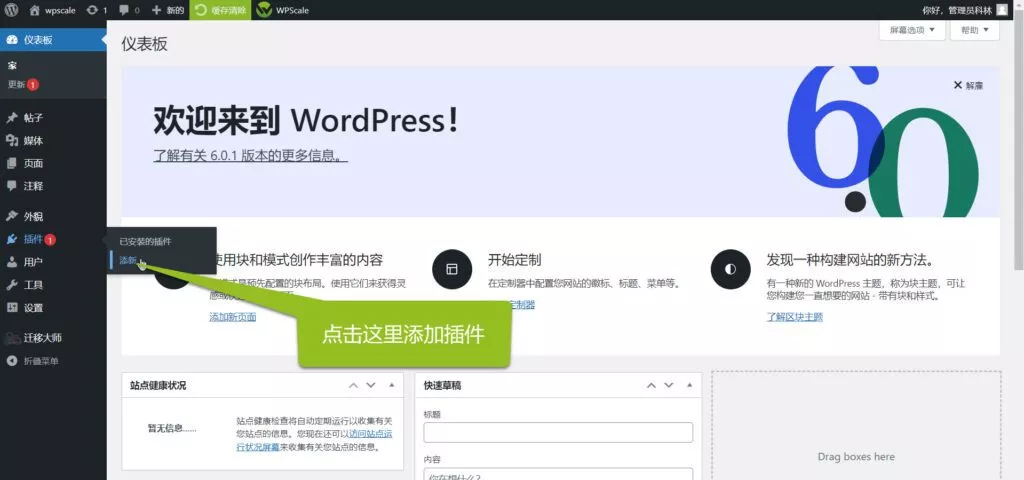This screenshot has height=480, width=1024.
Task: Open the WPScale logo menu
Action: coord(283,10)
